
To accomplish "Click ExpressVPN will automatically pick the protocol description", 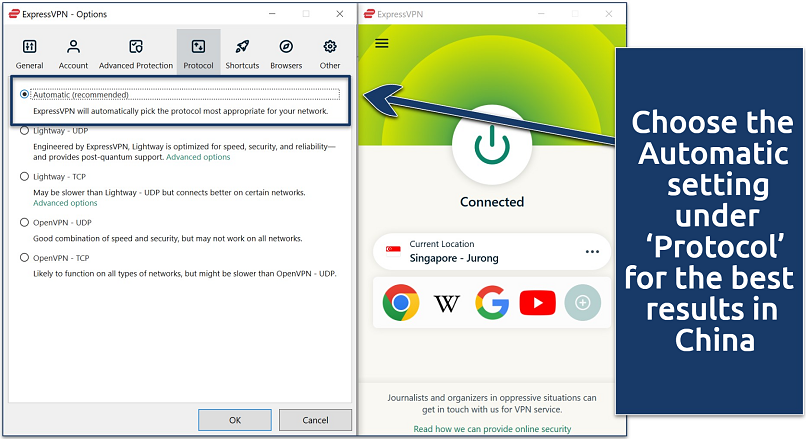I will click(180, 111).
